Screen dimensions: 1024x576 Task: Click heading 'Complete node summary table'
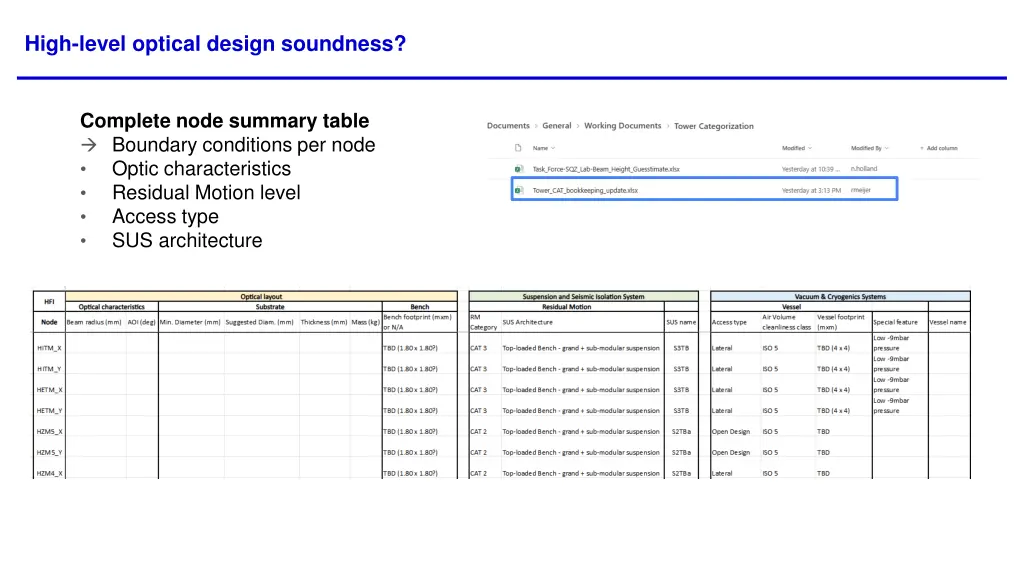tap(225, 121)
